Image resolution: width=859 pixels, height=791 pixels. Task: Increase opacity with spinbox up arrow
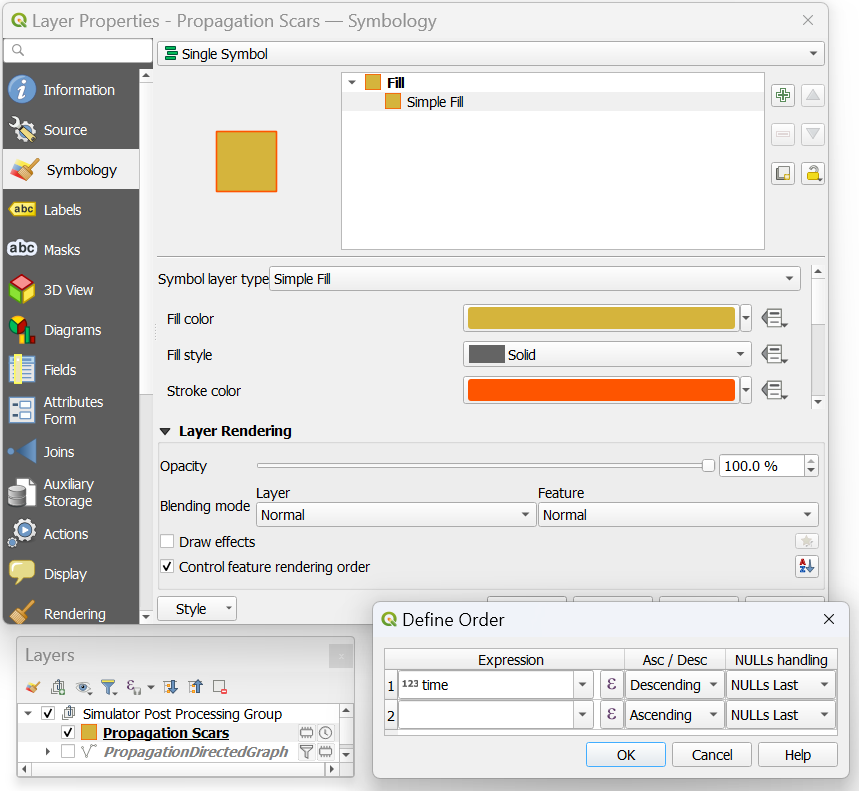811,461
